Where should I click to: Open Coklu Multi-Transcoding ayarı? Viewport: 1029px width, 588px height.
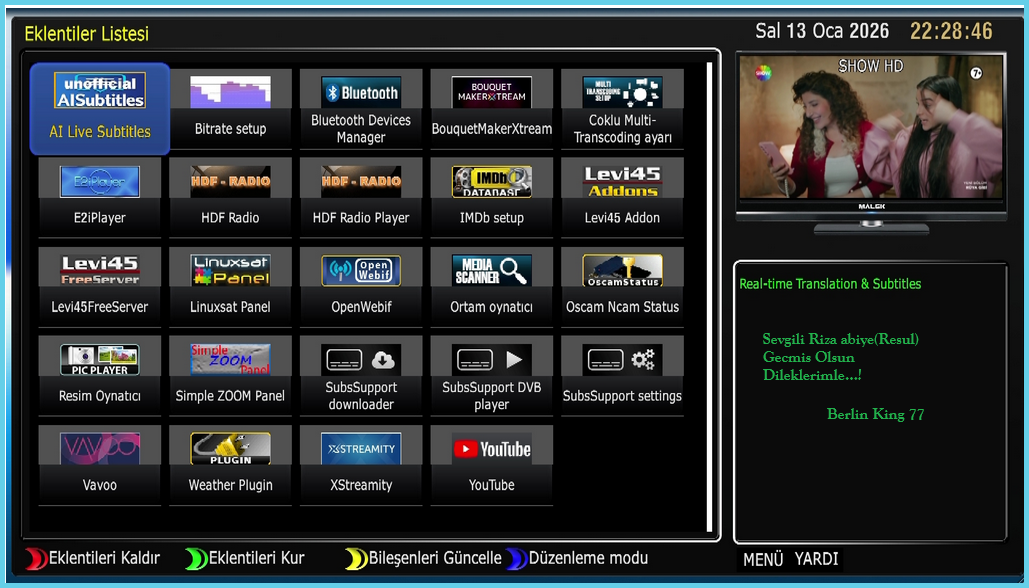622,109
